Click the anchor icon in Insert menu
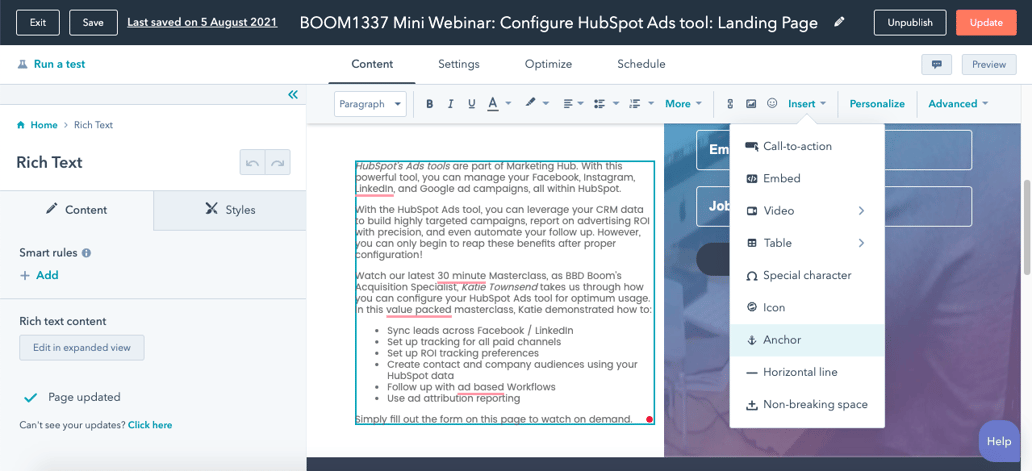The image size is (1032, 471). pyautogui.click(x=751, y=340)
